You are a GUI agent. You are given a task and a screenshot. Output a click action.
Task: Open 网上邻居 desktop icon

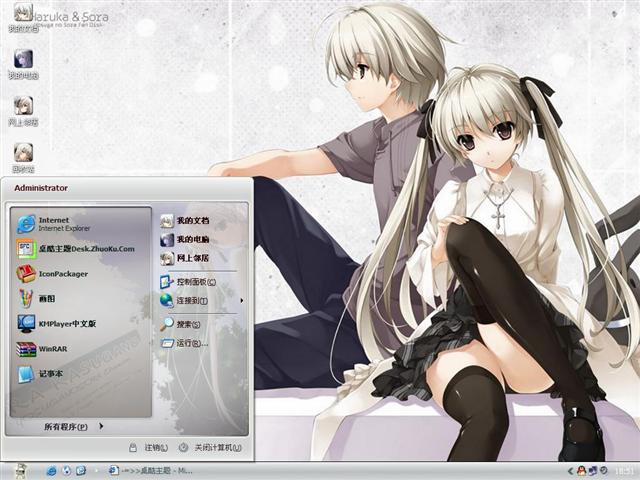point(23,111)
